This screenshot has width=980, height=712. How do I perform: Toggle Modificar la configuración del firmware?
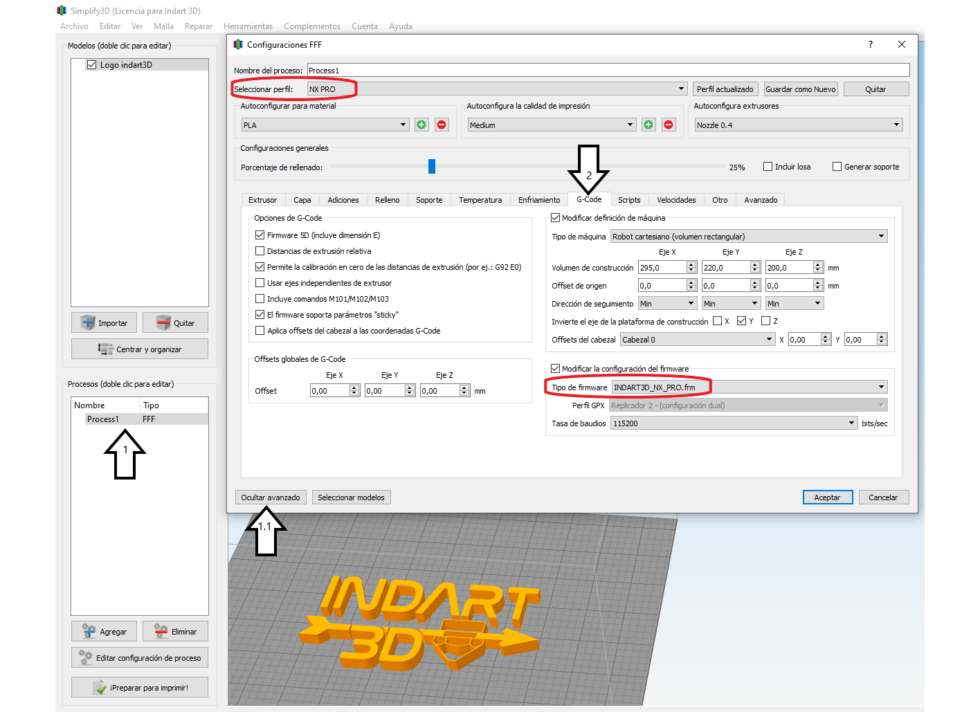coord(555,368)
